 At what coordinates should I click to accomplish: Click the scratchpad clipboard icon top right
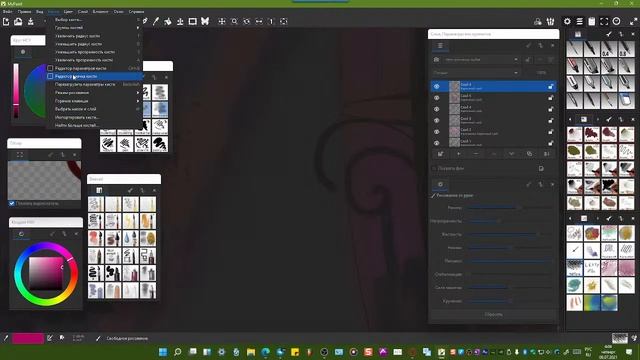click(592, 21)
